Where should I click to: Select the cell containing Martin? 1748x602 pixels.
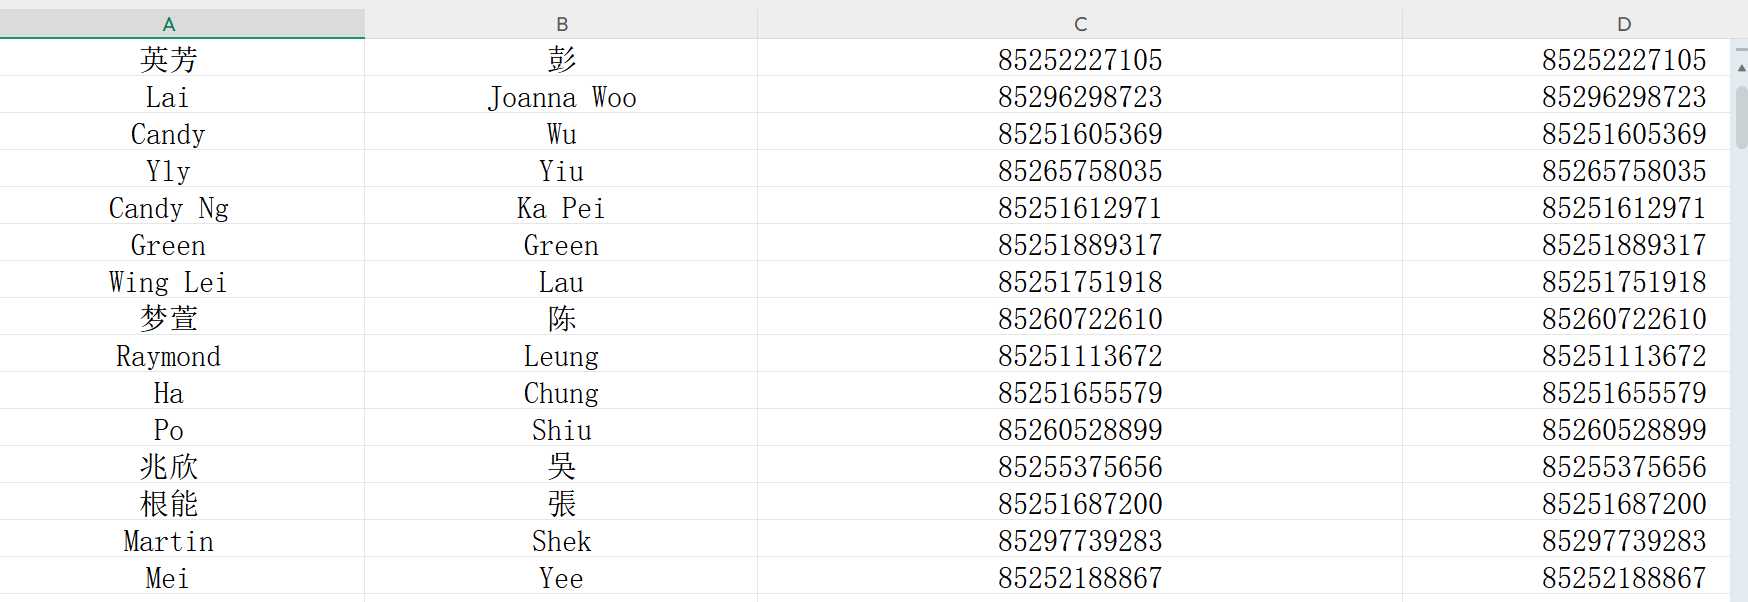coord(182,541)
